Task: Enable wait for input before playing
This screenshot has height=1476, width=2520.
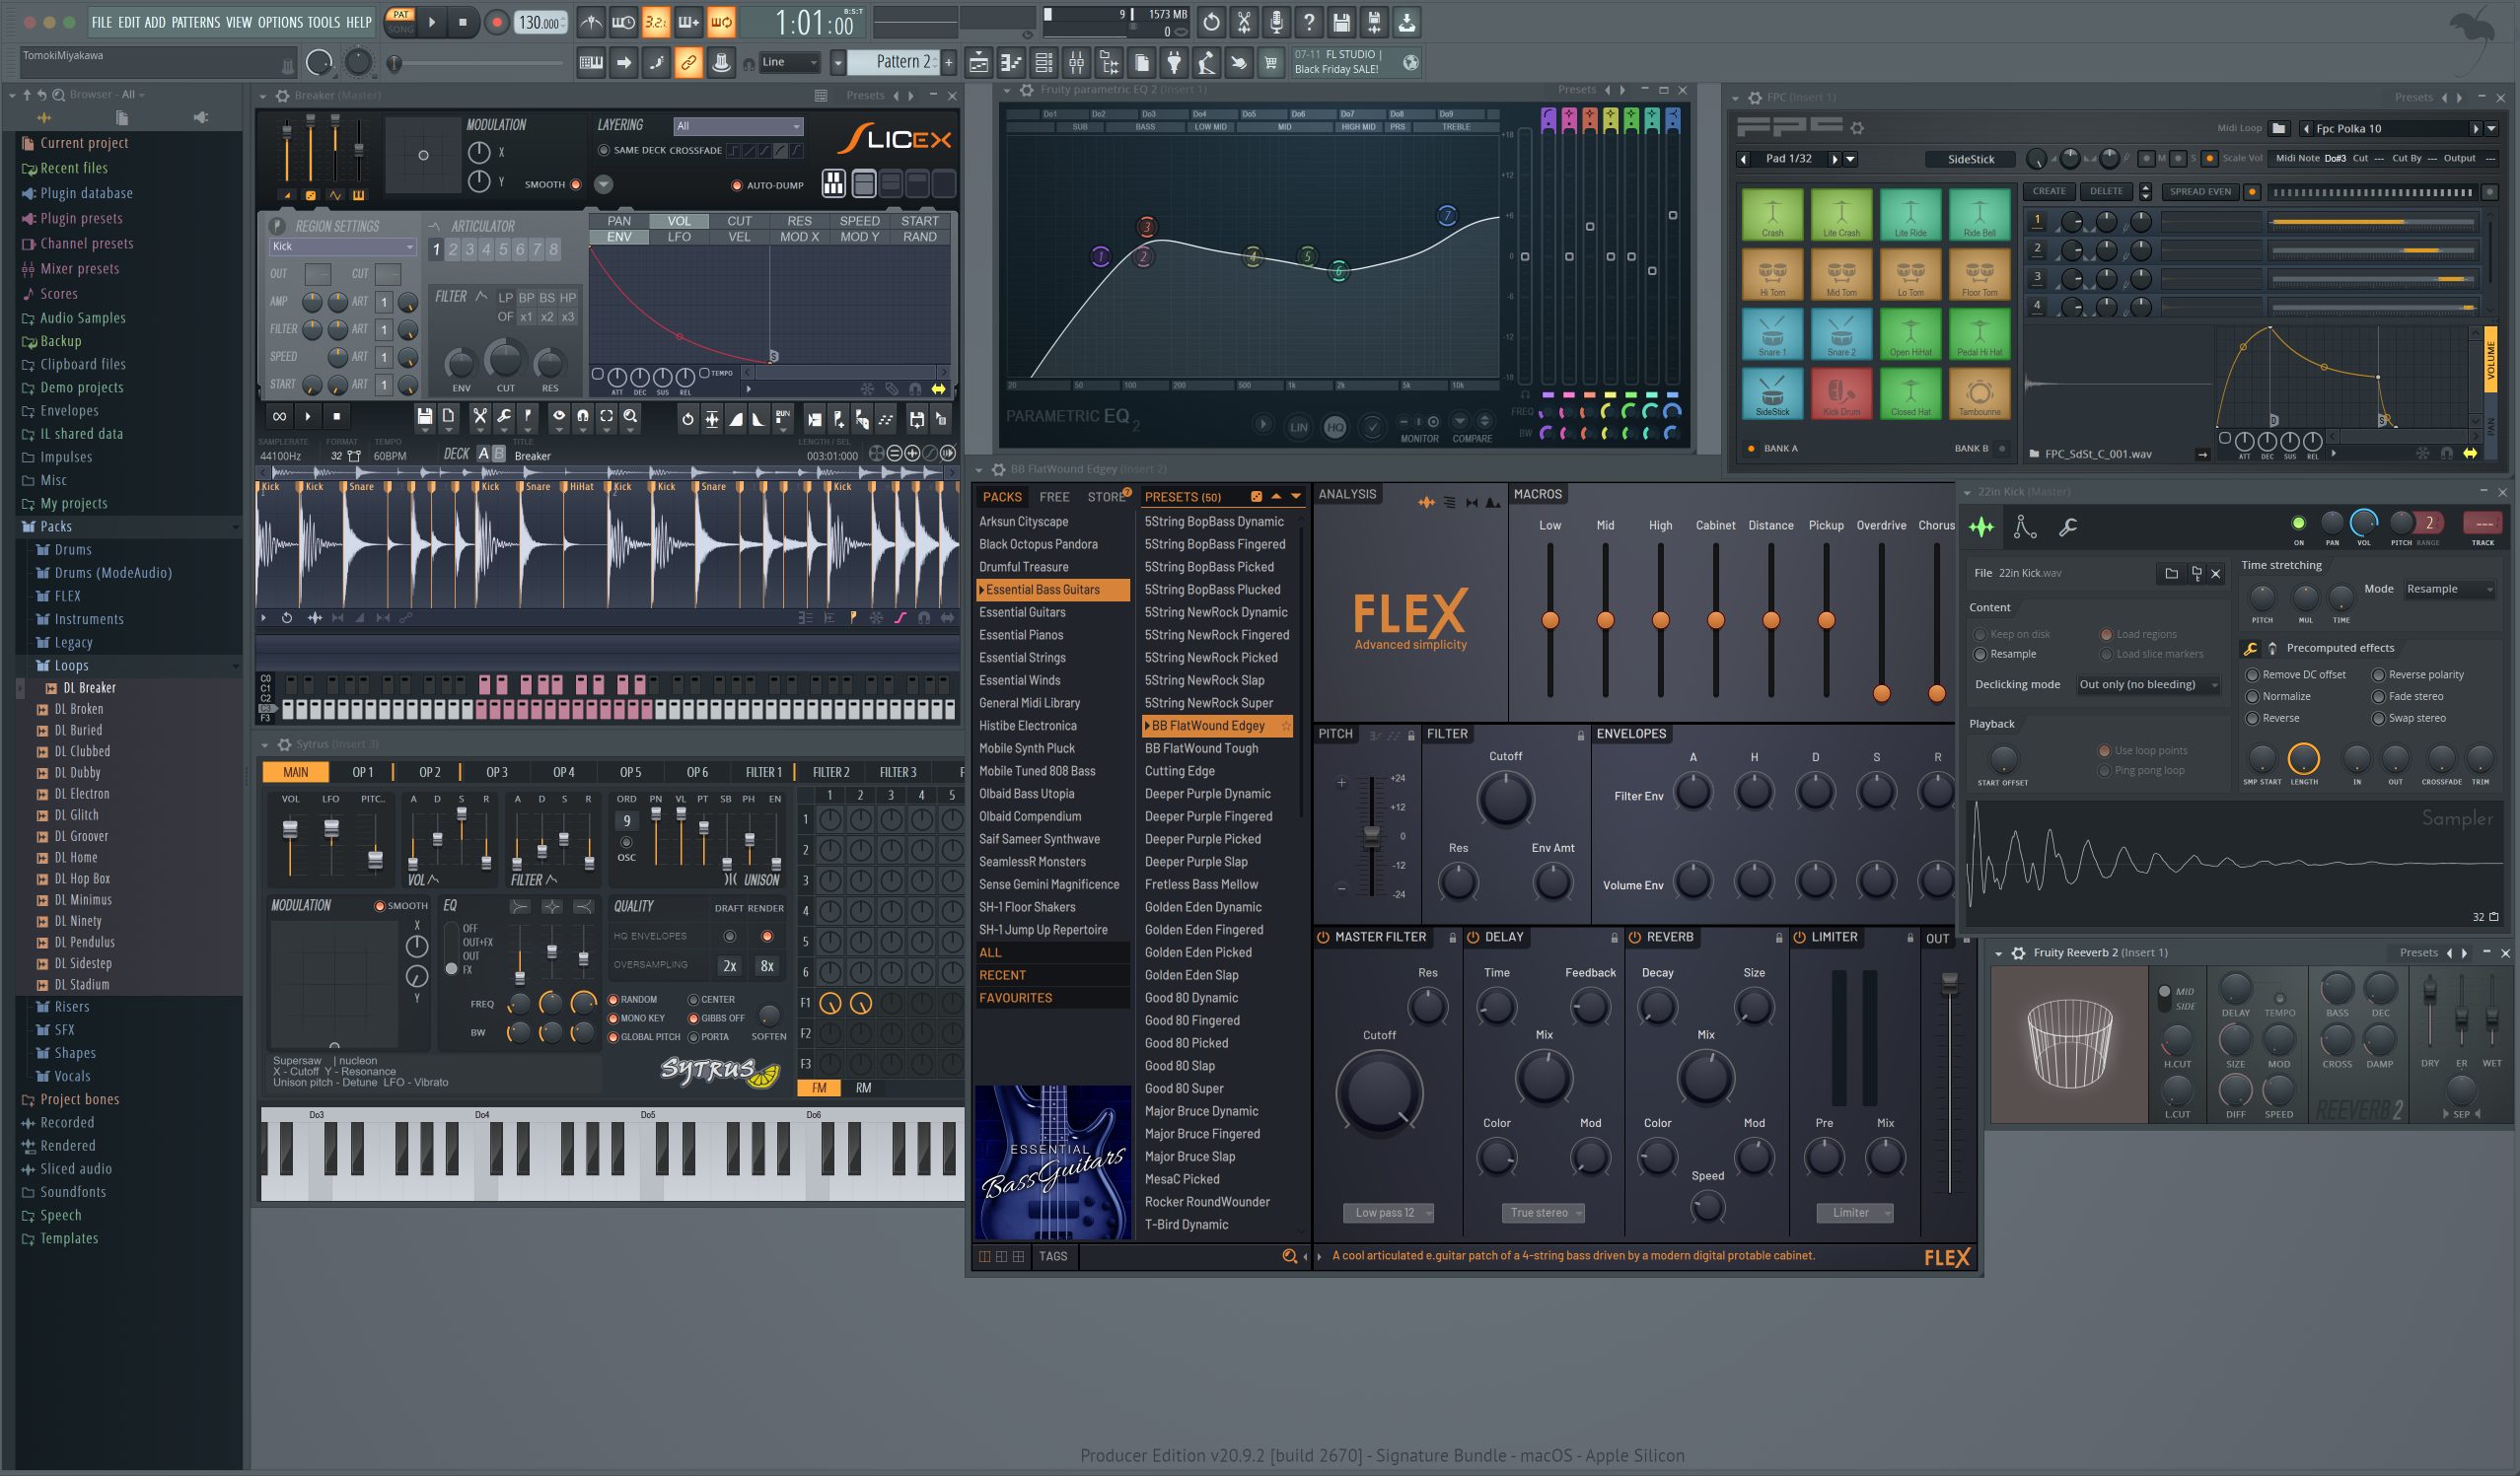Action: point(623,22)
